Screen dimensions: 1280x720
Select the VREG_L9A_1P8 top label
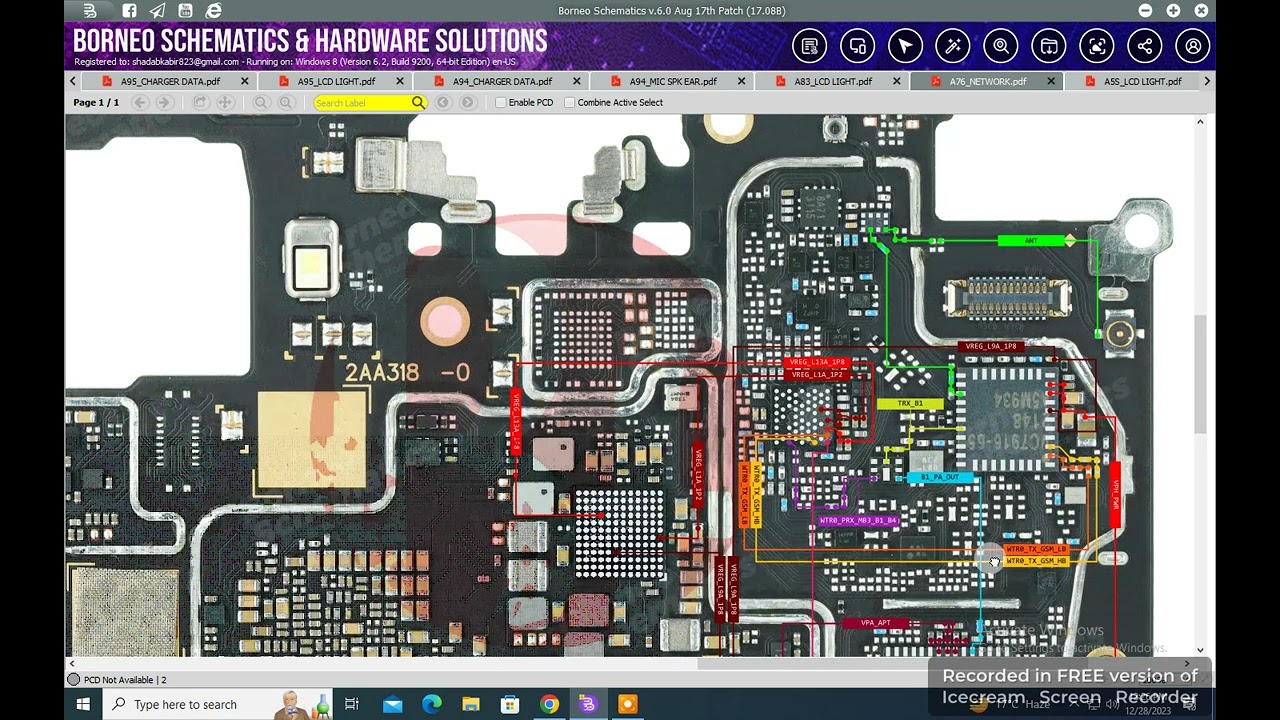(x=991, y=346)
